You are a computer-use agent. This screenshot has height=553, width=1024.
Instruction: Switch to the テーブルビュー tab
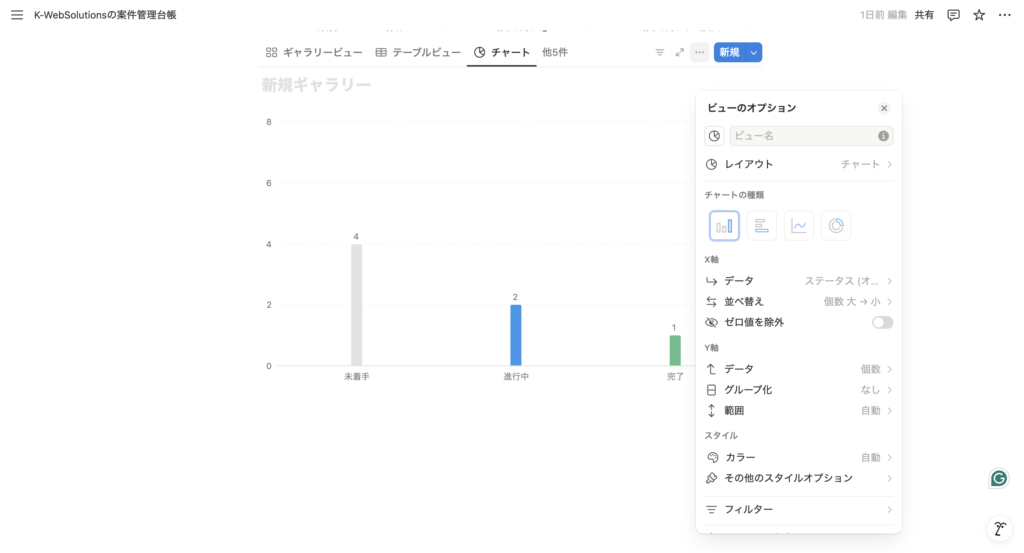point(418,52)
